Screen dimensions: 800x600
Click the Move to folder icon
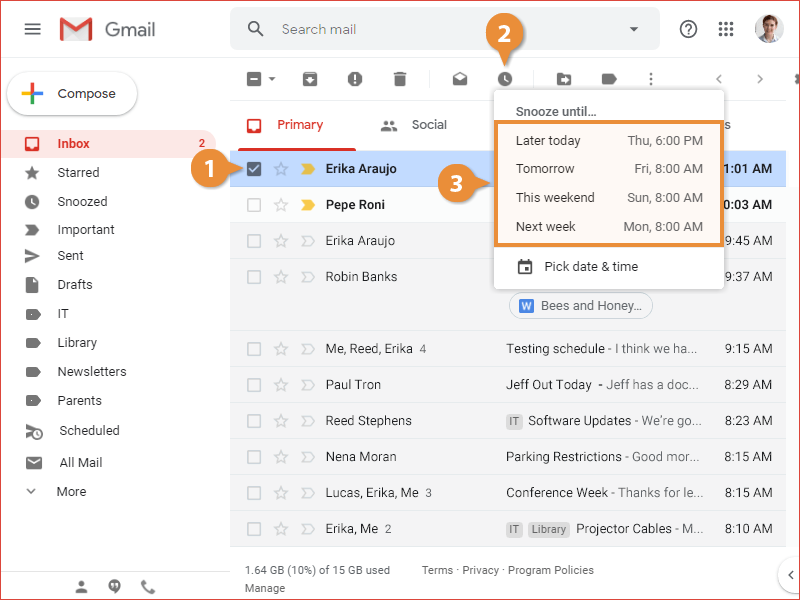point(564,79)
